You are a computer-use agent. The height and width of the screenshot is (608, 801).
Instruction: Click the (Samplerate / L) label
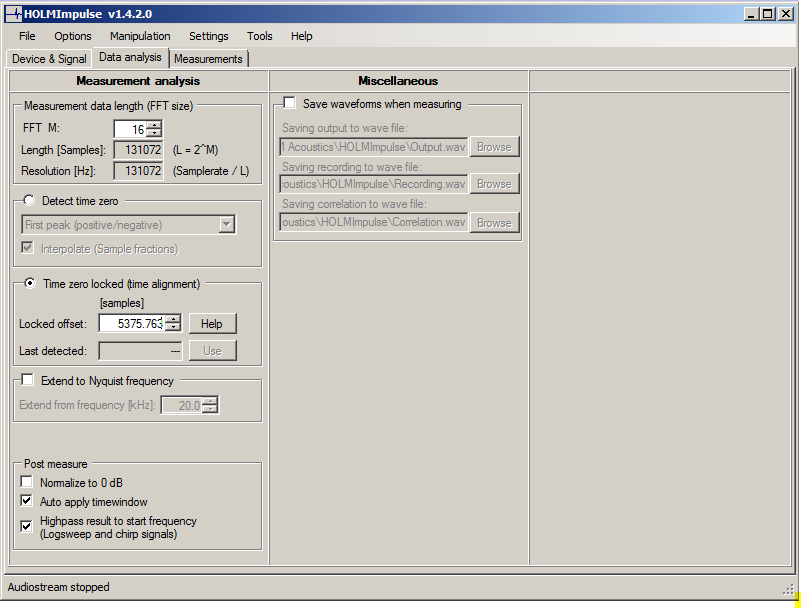[x=210, y=171]
